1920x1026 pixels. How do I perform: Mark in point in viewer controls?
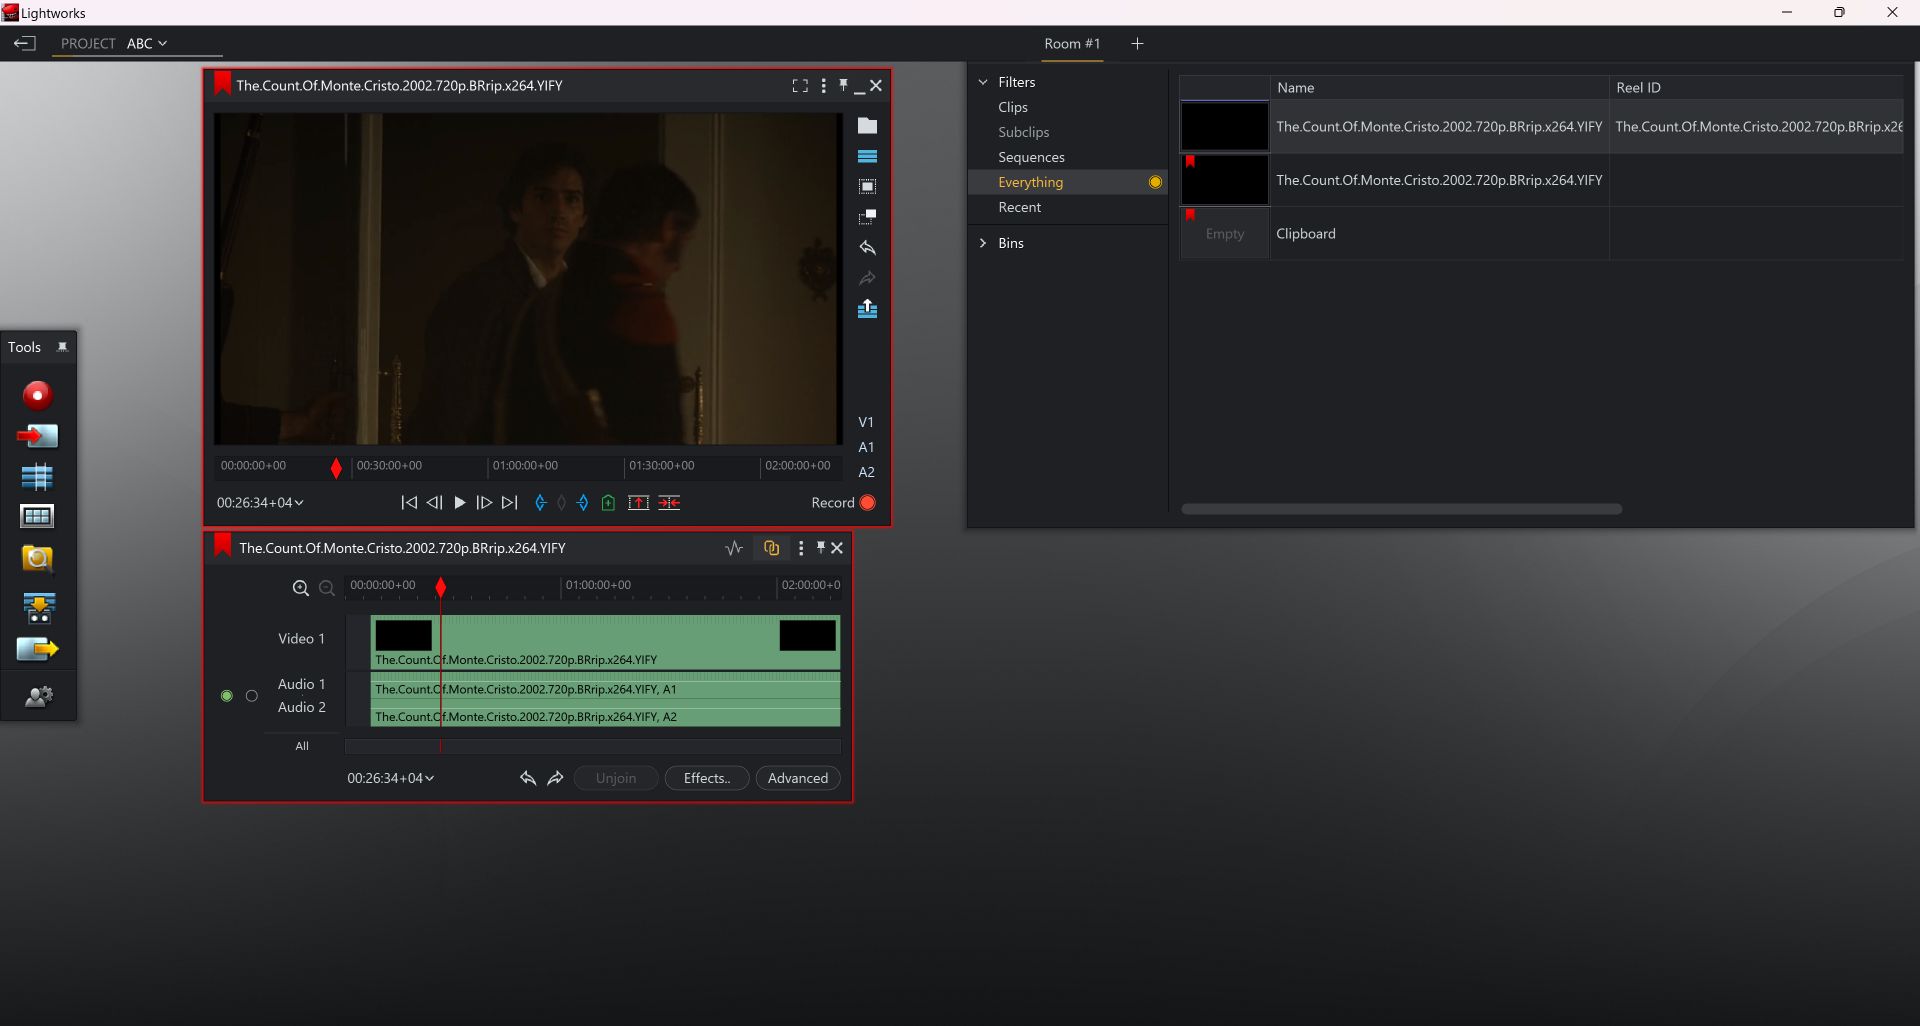pyautogui.click(x=540, y=503)
